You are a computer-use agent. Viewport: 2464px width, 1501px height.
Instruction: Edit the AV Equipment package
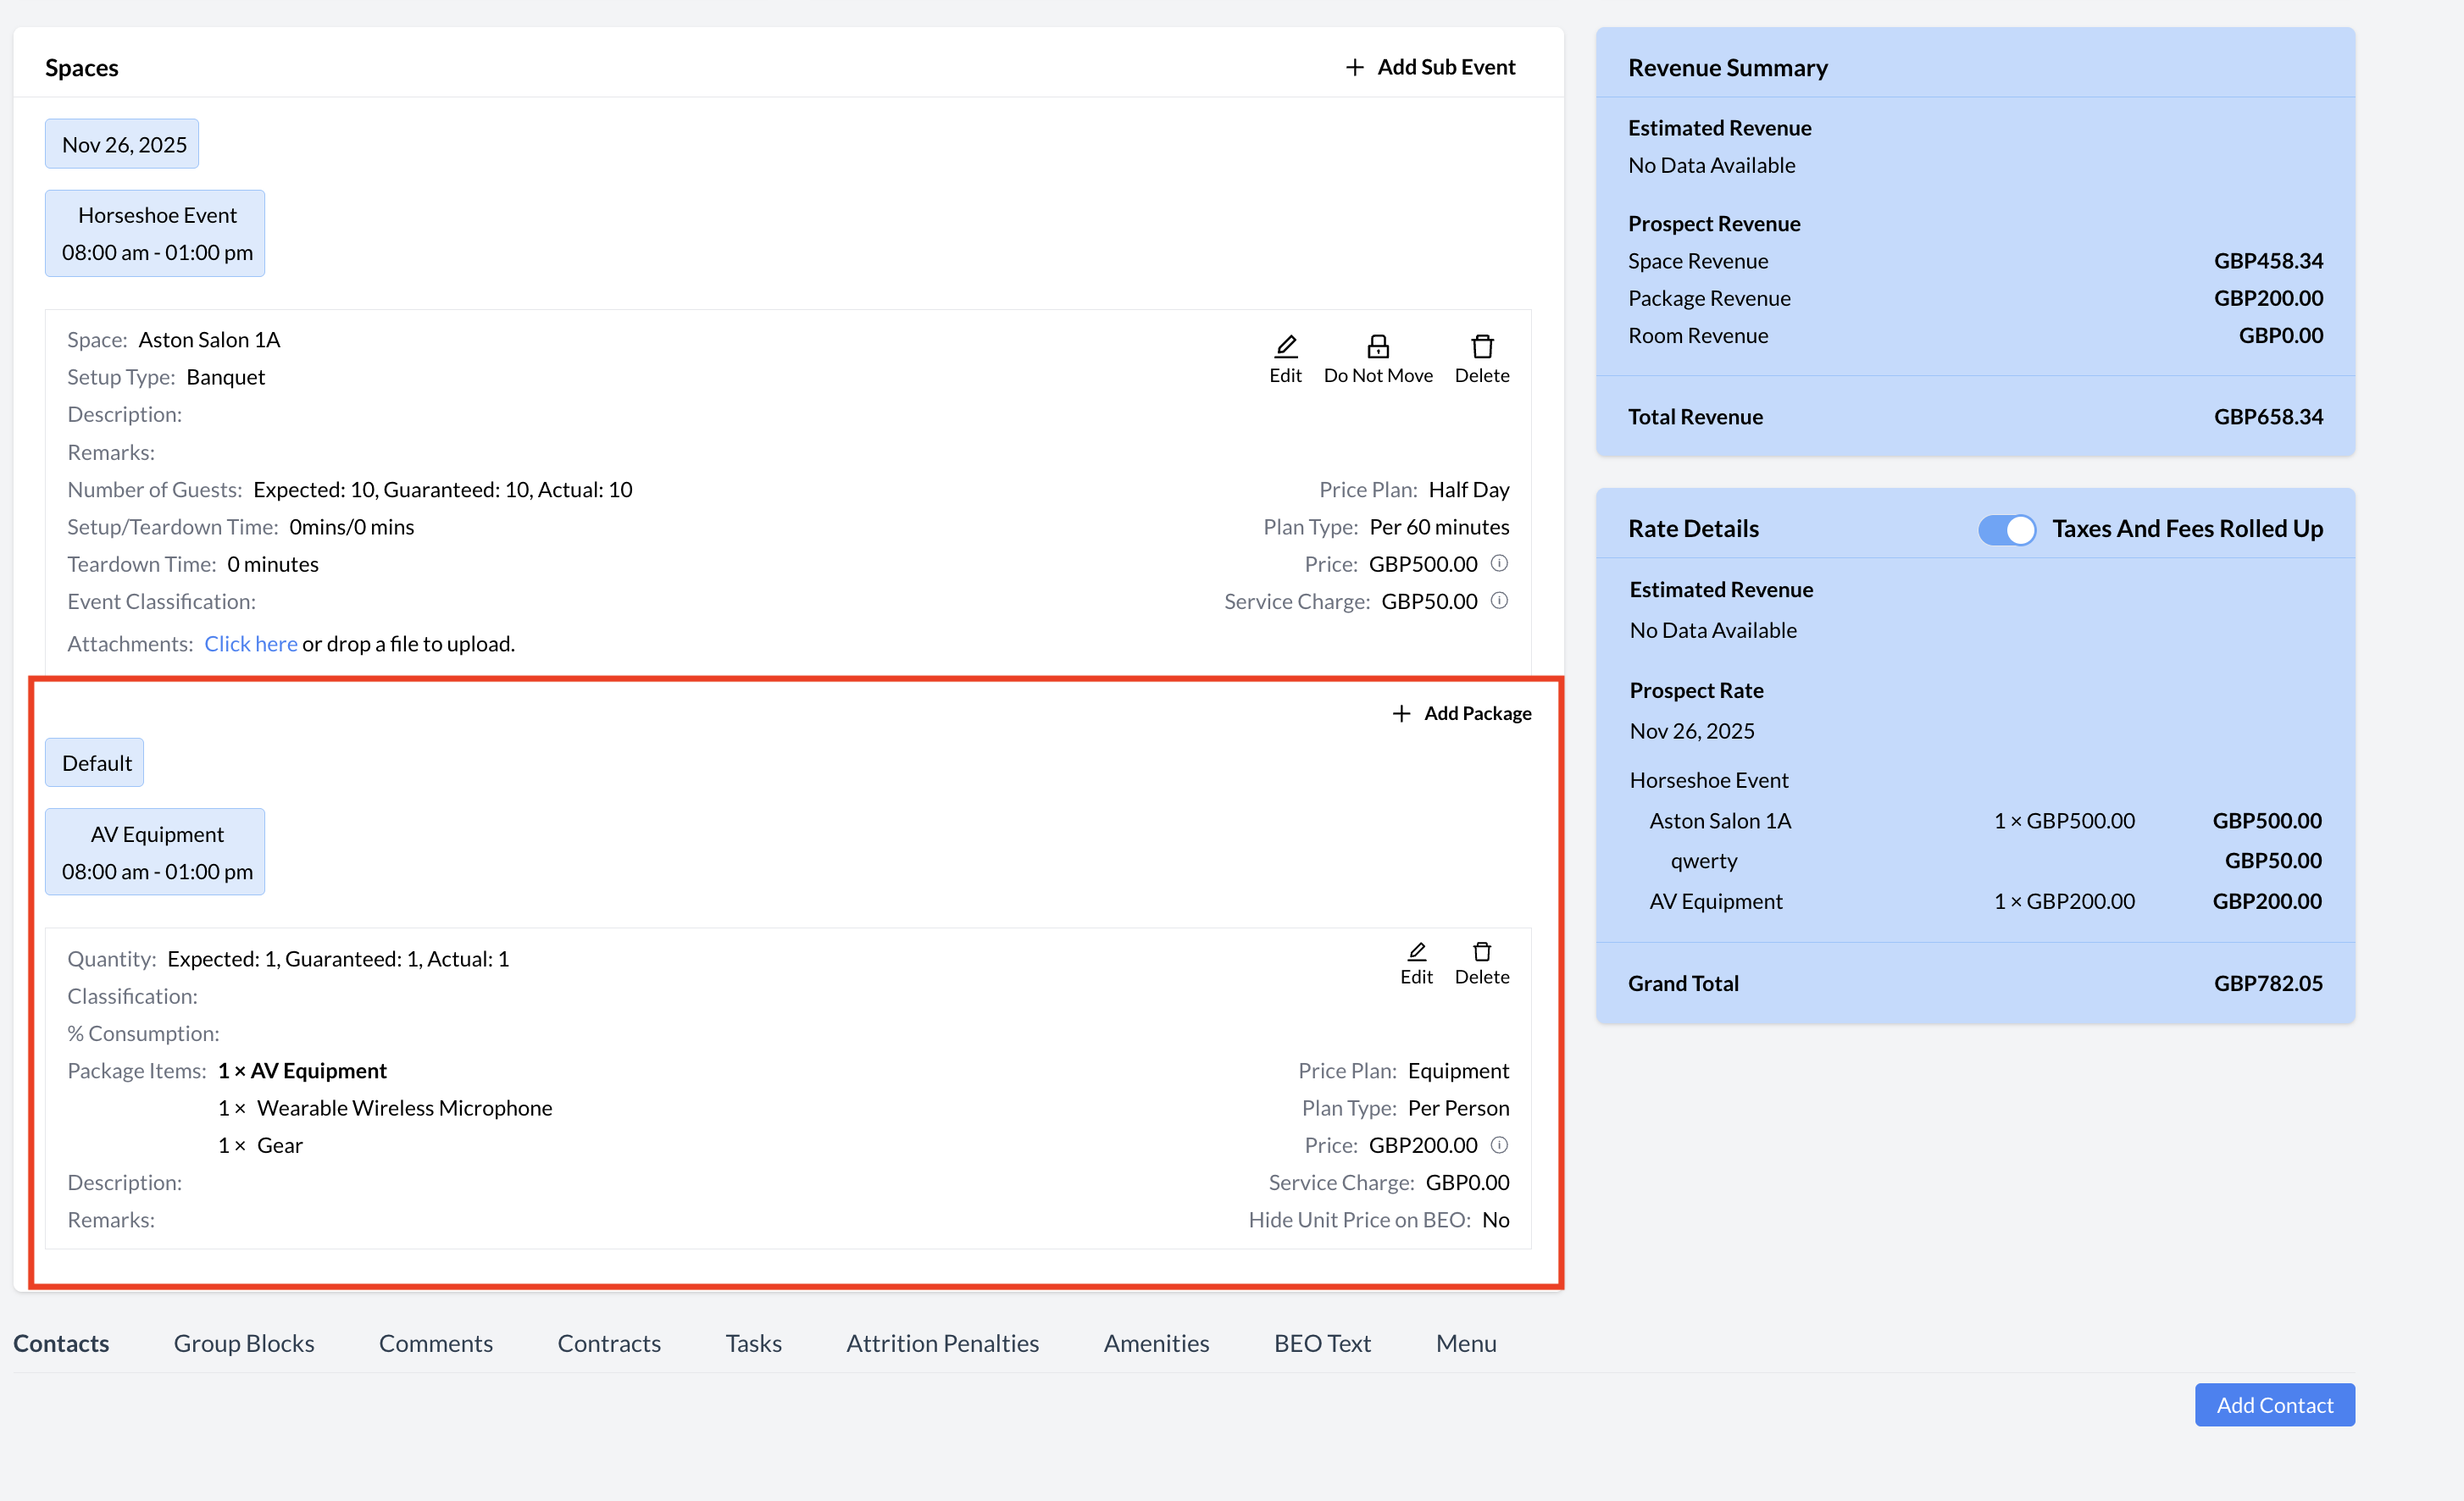pyautogui.click(x=1415, y=952)
